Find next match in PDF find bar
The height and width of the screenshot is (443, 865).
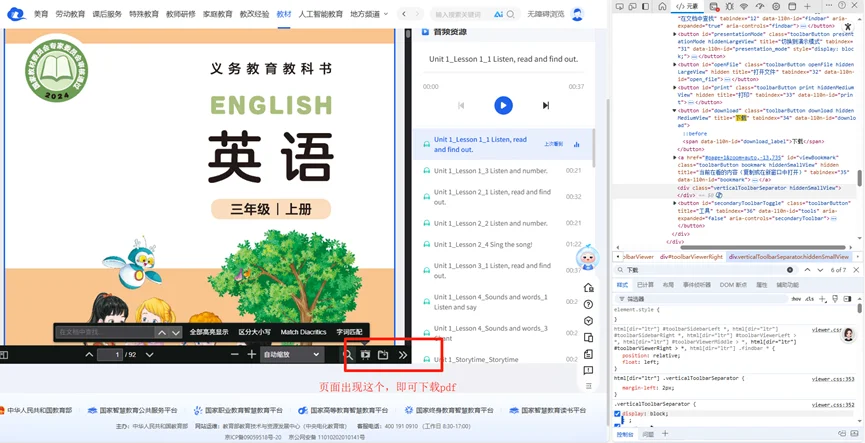pyautogui.click(x=175, y=333)
